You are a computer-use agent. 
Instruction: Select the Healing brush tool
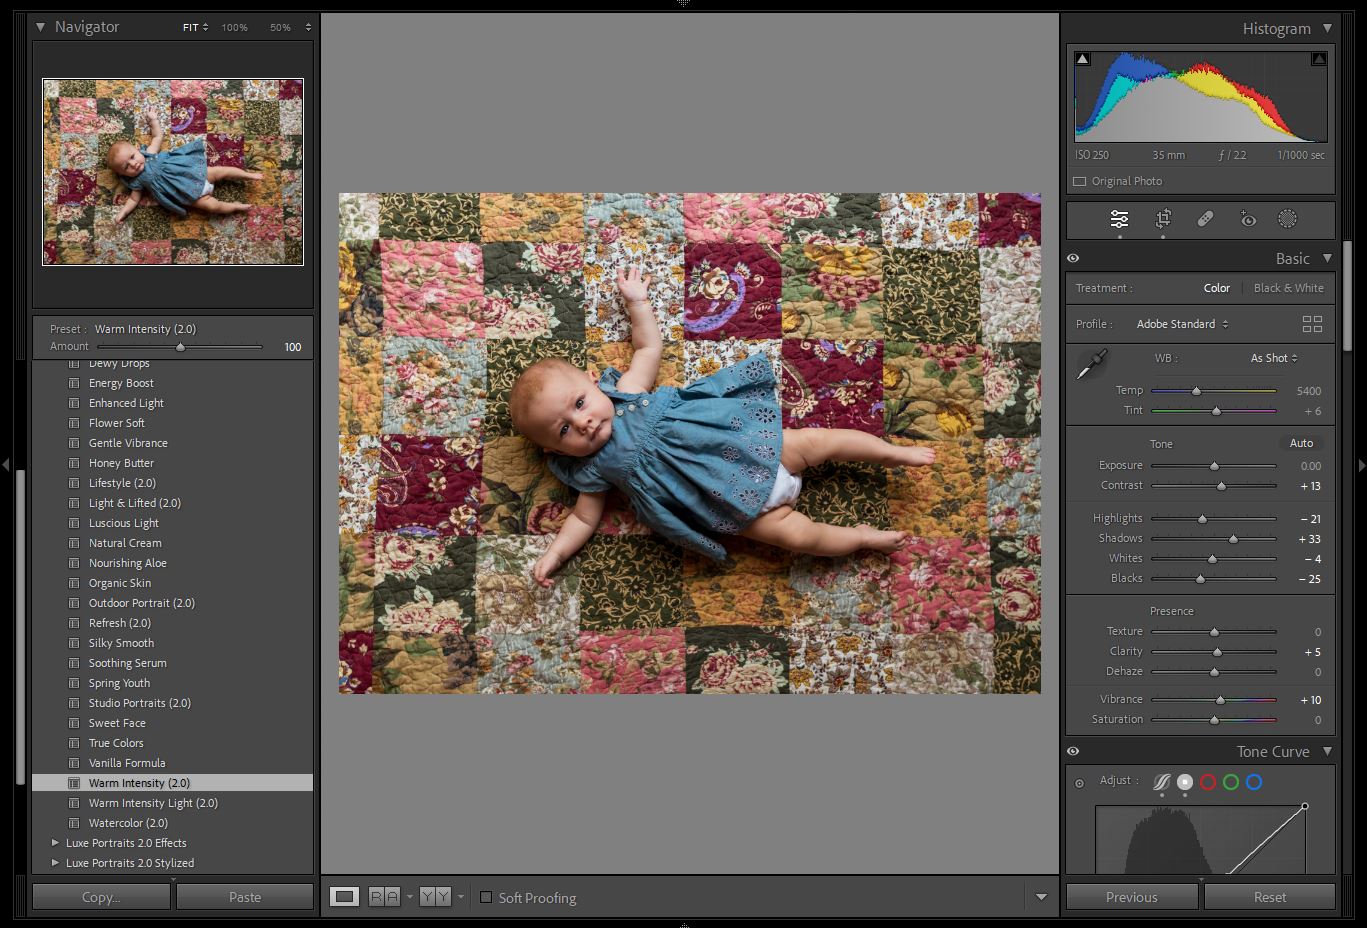coord(1205,219)
